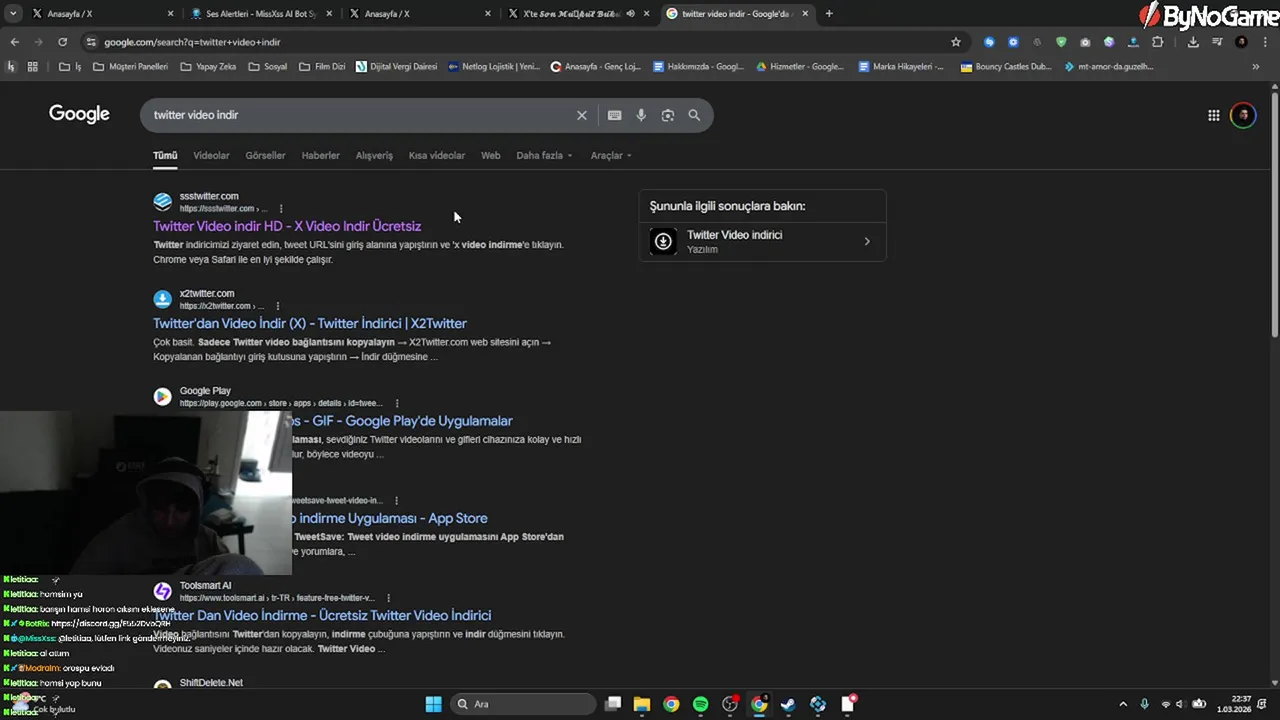Open Twitter'dan Video İndir X2Twitter result

click(310, 323)
